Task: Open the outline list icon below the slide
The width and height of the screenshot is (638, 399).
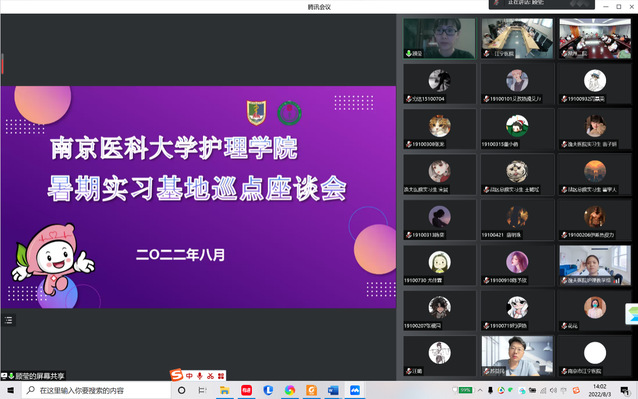Action: click(x=9, y=321)
